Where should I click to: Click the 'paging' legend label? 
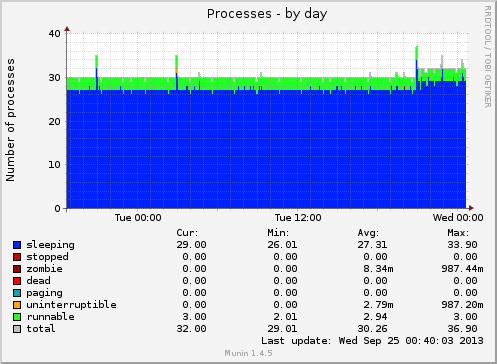tap(45, 293)
